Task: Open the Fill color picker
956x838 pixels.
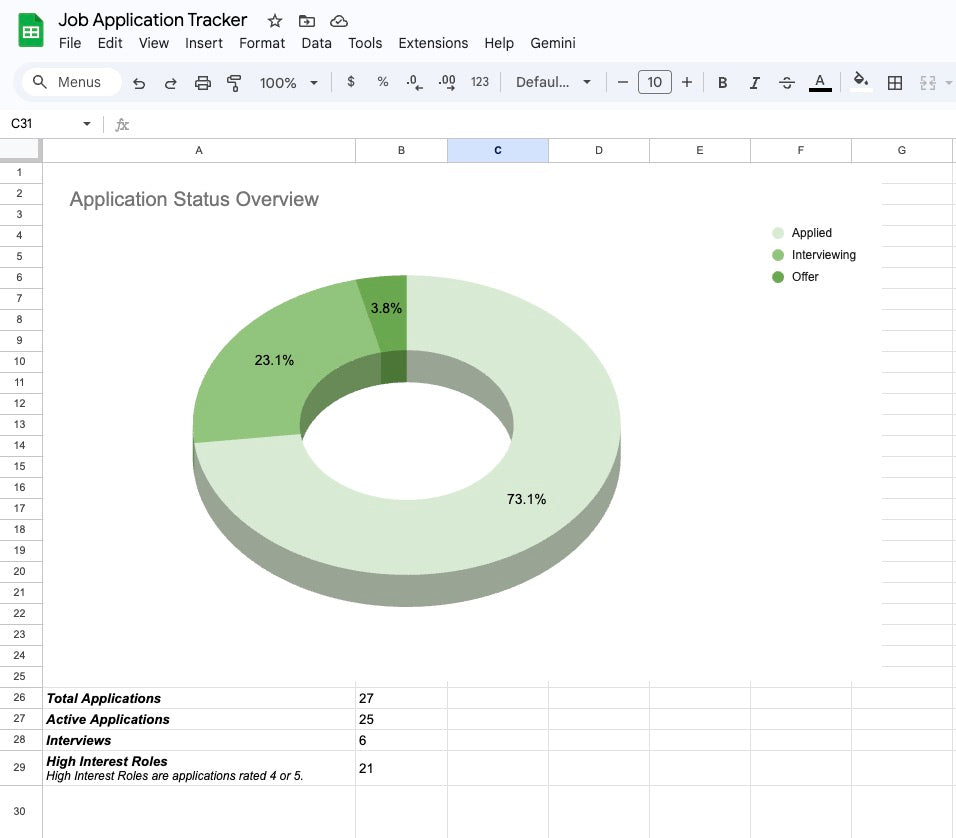Action: [860, 82]
